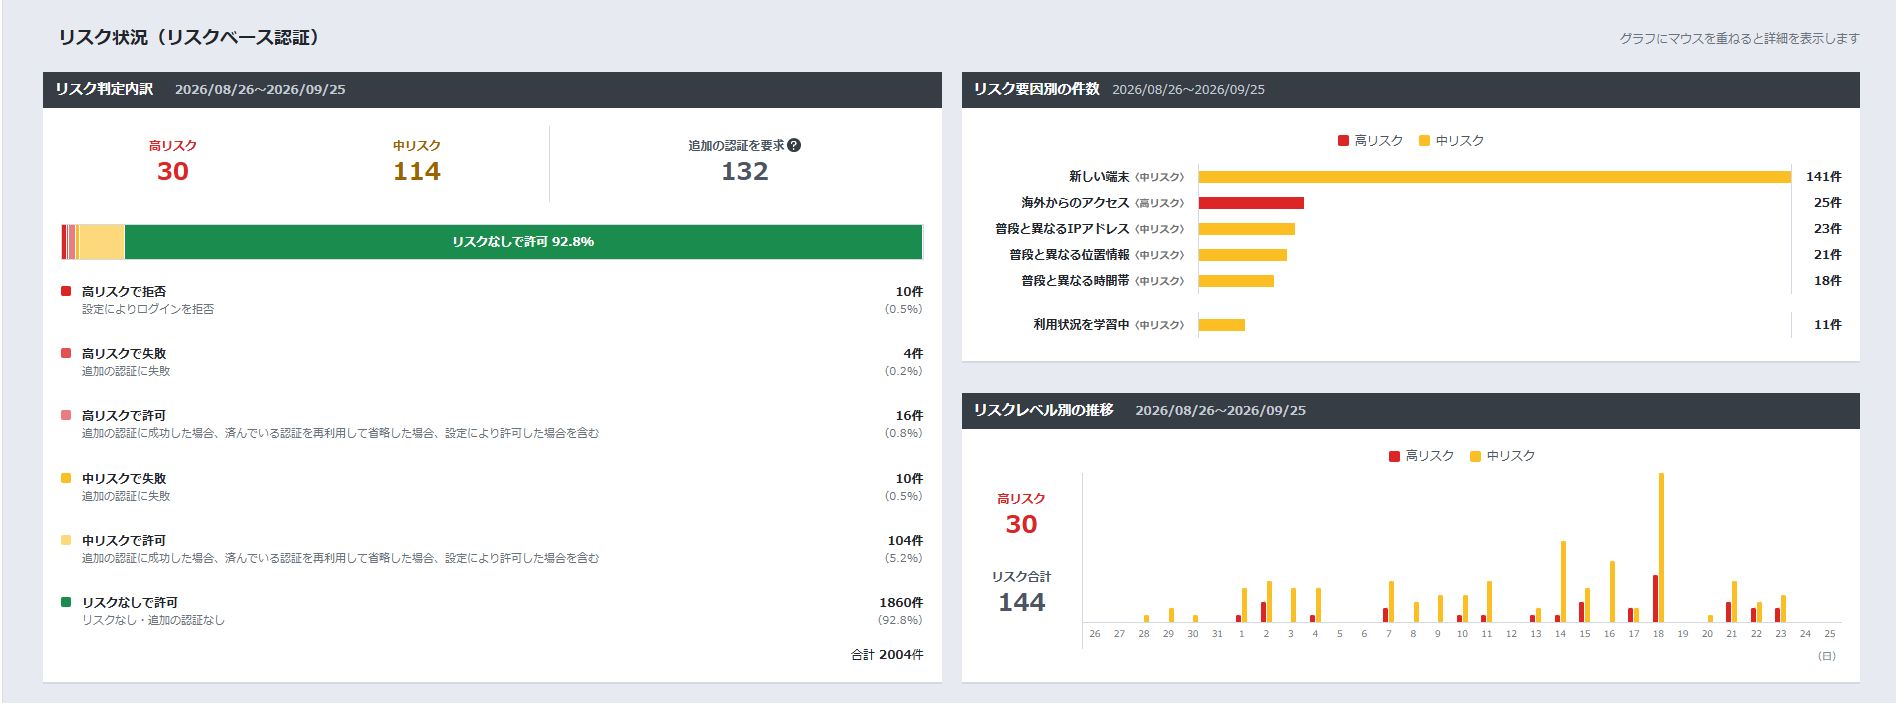
Task: Click the 普段と異なる時間帯 bar
Action: (x=1236, y=281)
